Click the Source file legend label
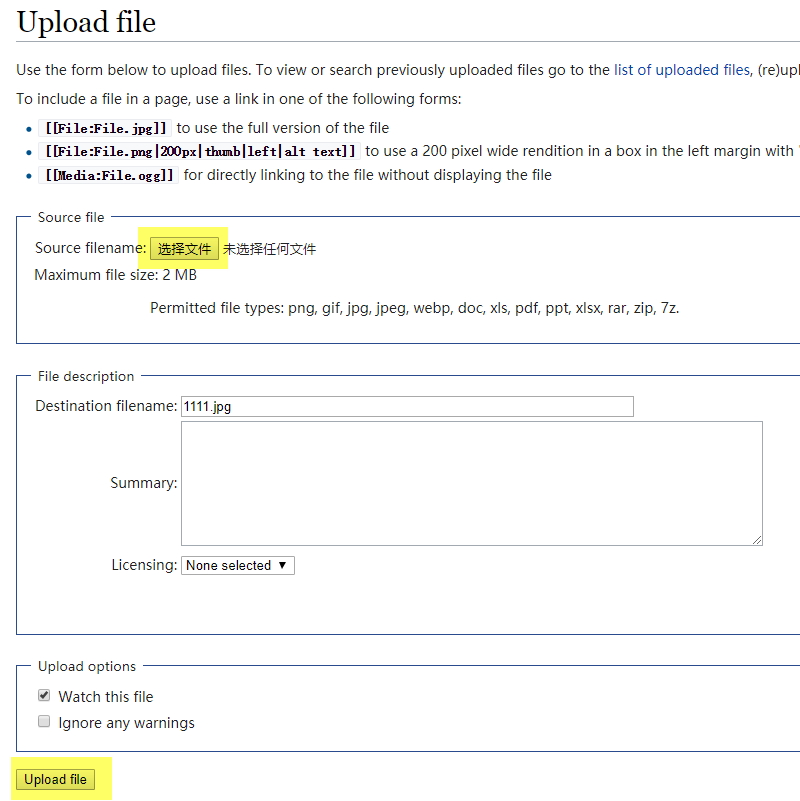The width and height of the screenshot is (800, 801). tap(71, 218)
